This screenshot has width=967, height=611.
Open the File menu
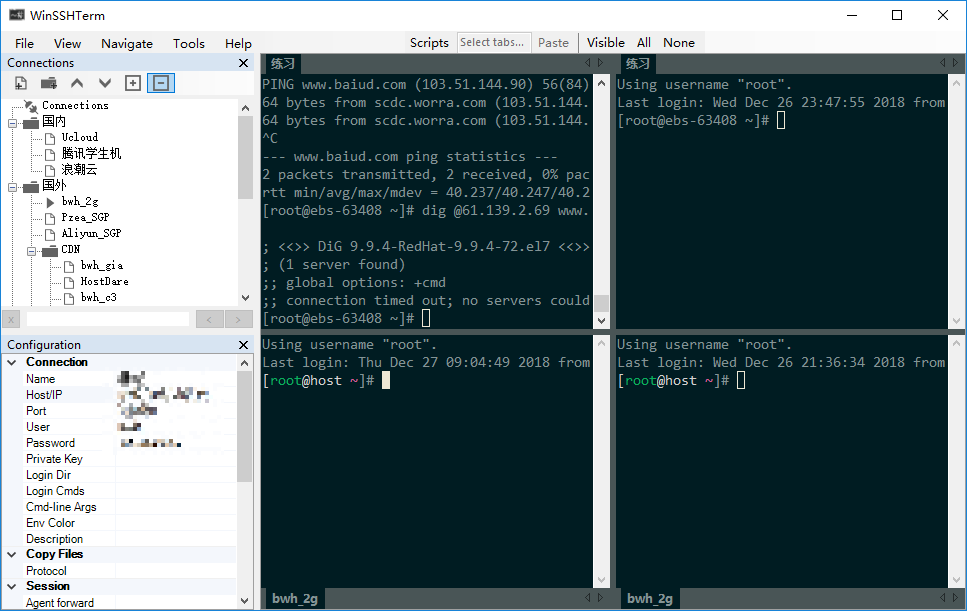click(x=24, y=43)
